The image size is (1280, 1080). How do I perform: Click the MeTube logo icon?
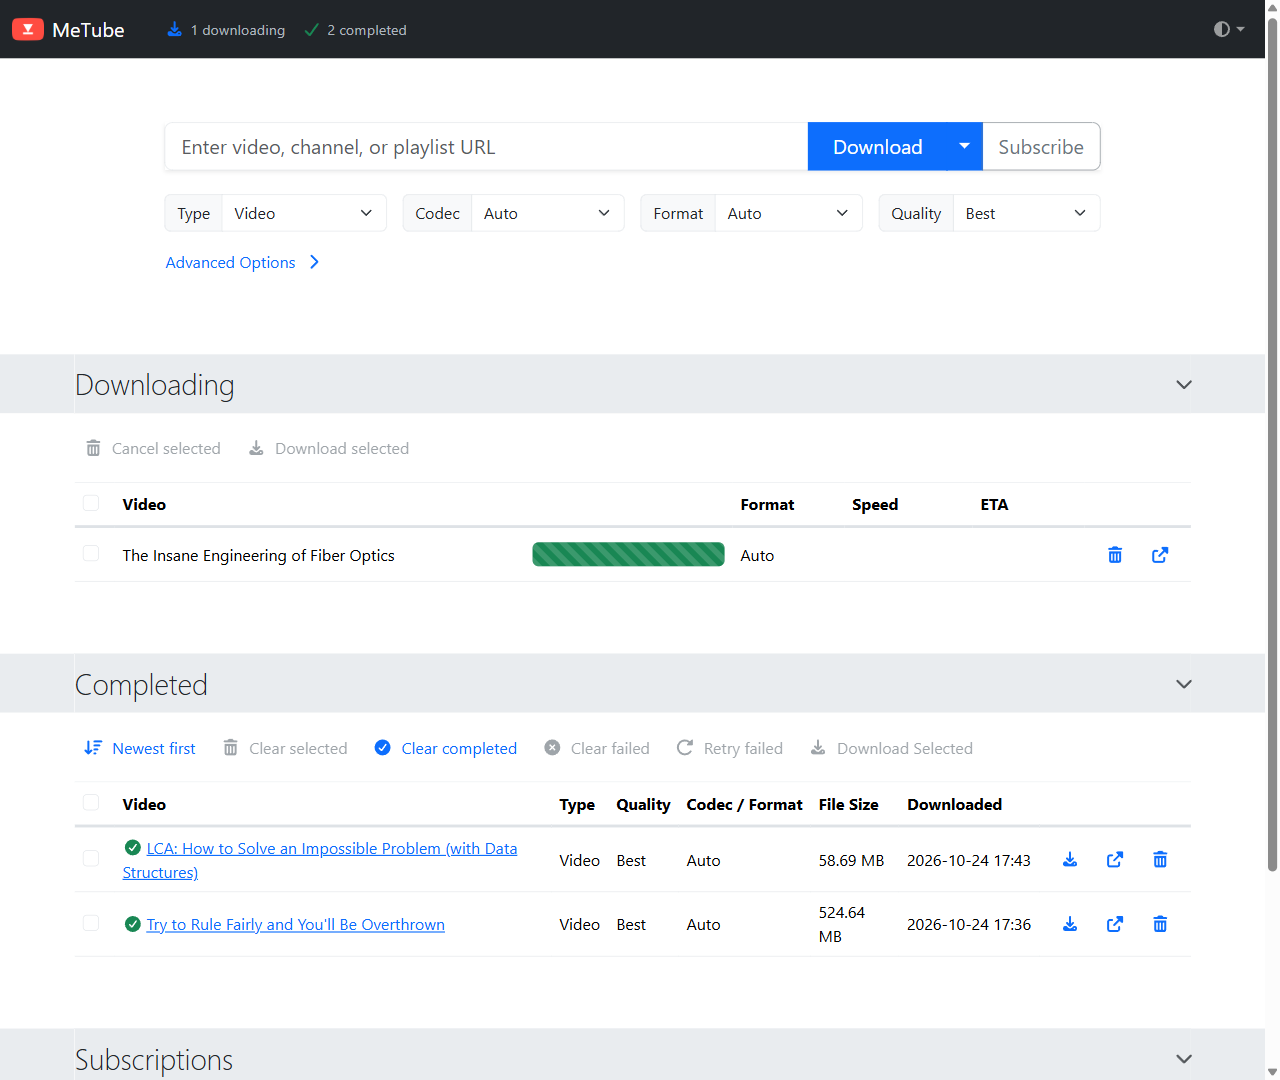[28, 29]
